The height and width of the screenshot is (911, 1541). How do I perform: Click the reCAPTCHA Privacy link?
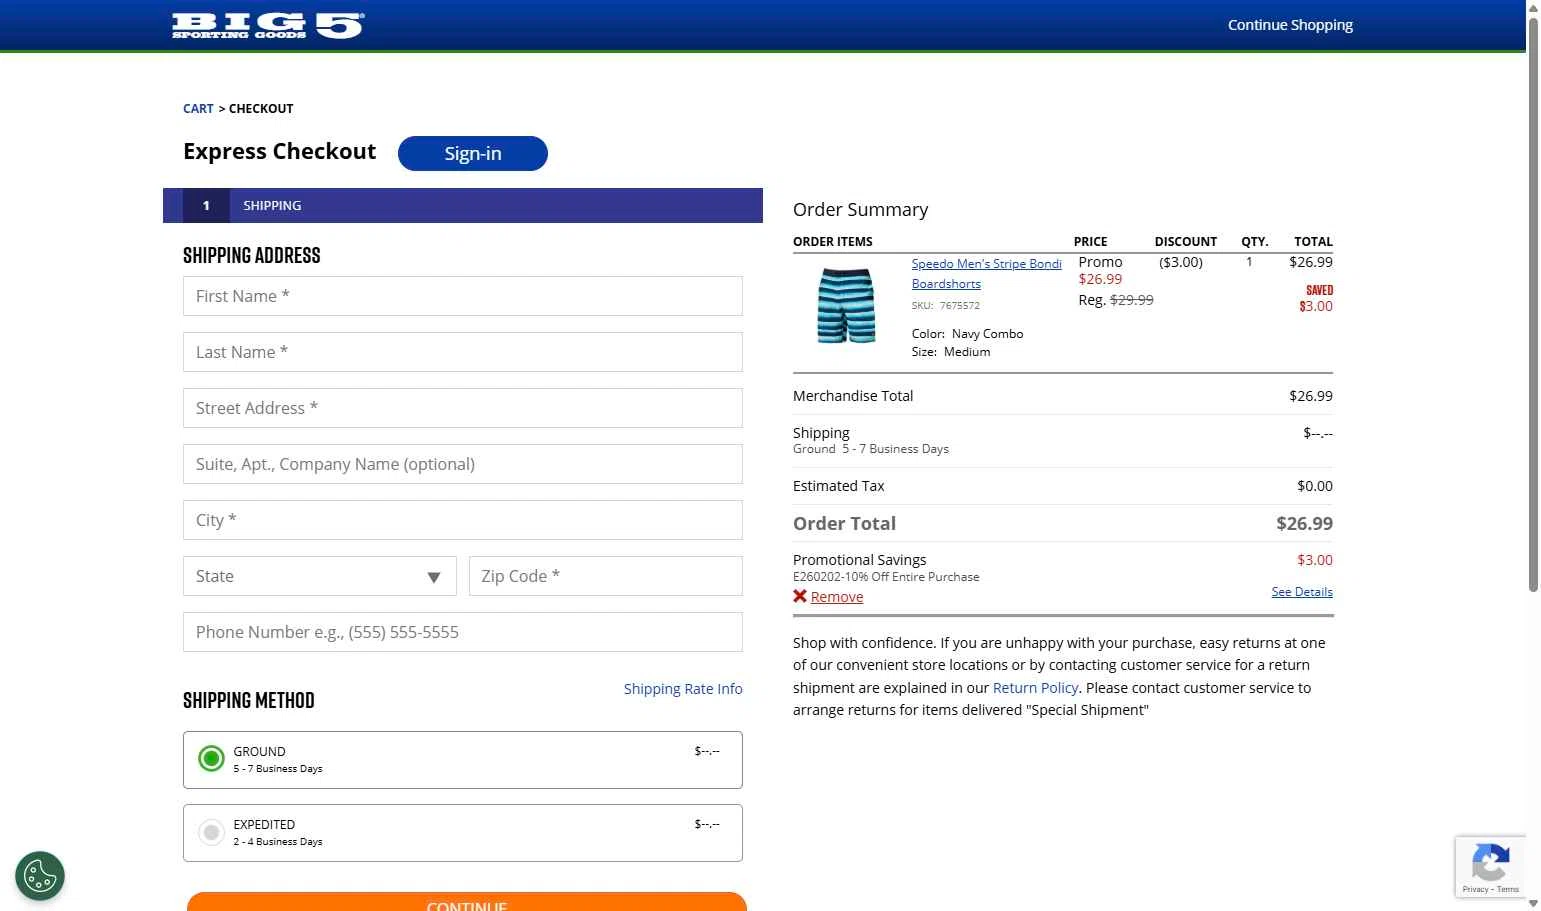(1475, 889)
